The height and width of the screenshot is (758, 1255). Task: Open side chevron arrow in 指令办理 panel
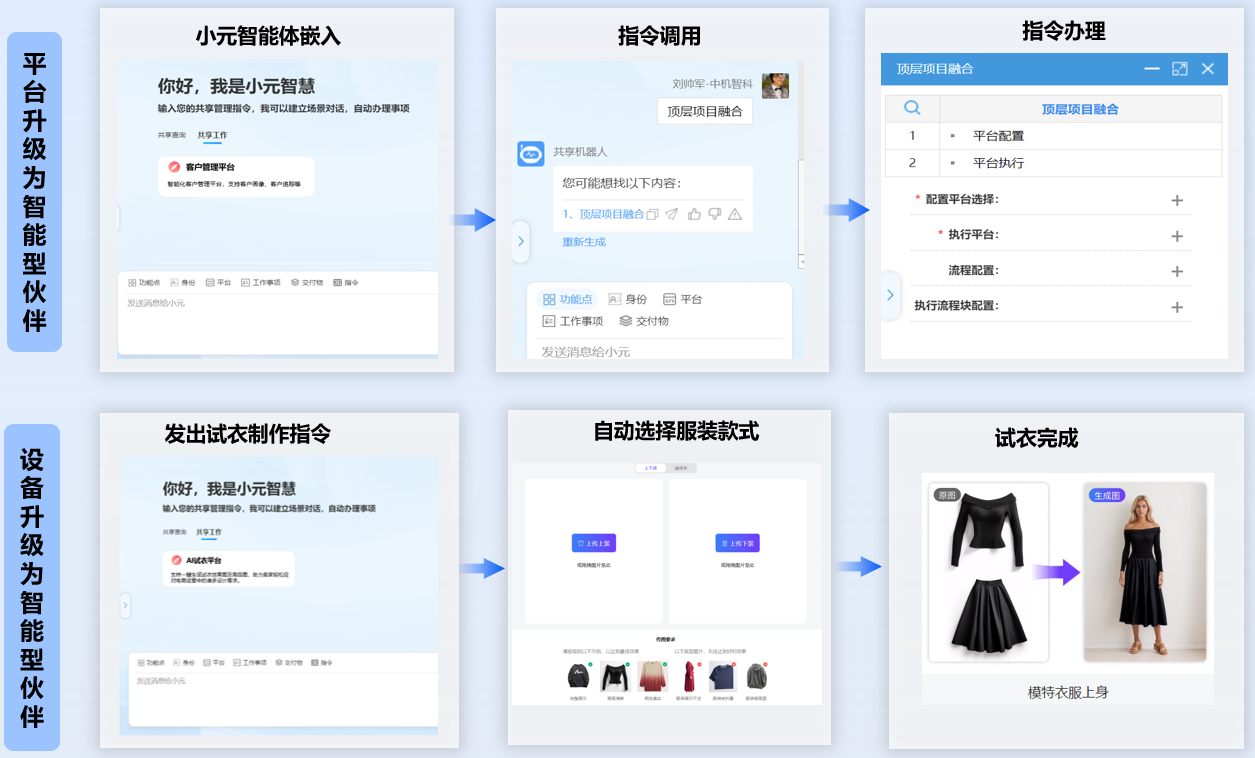point(890,295)
